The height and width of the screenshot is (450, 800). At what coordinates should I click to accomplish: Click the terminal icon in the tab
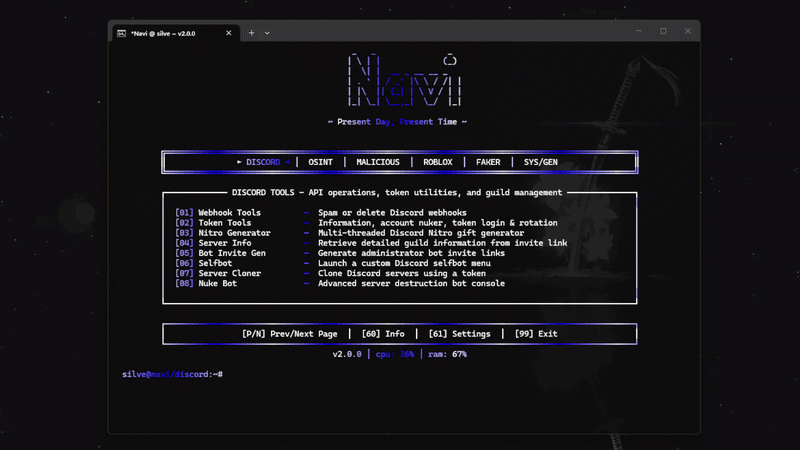click(121, 33)
